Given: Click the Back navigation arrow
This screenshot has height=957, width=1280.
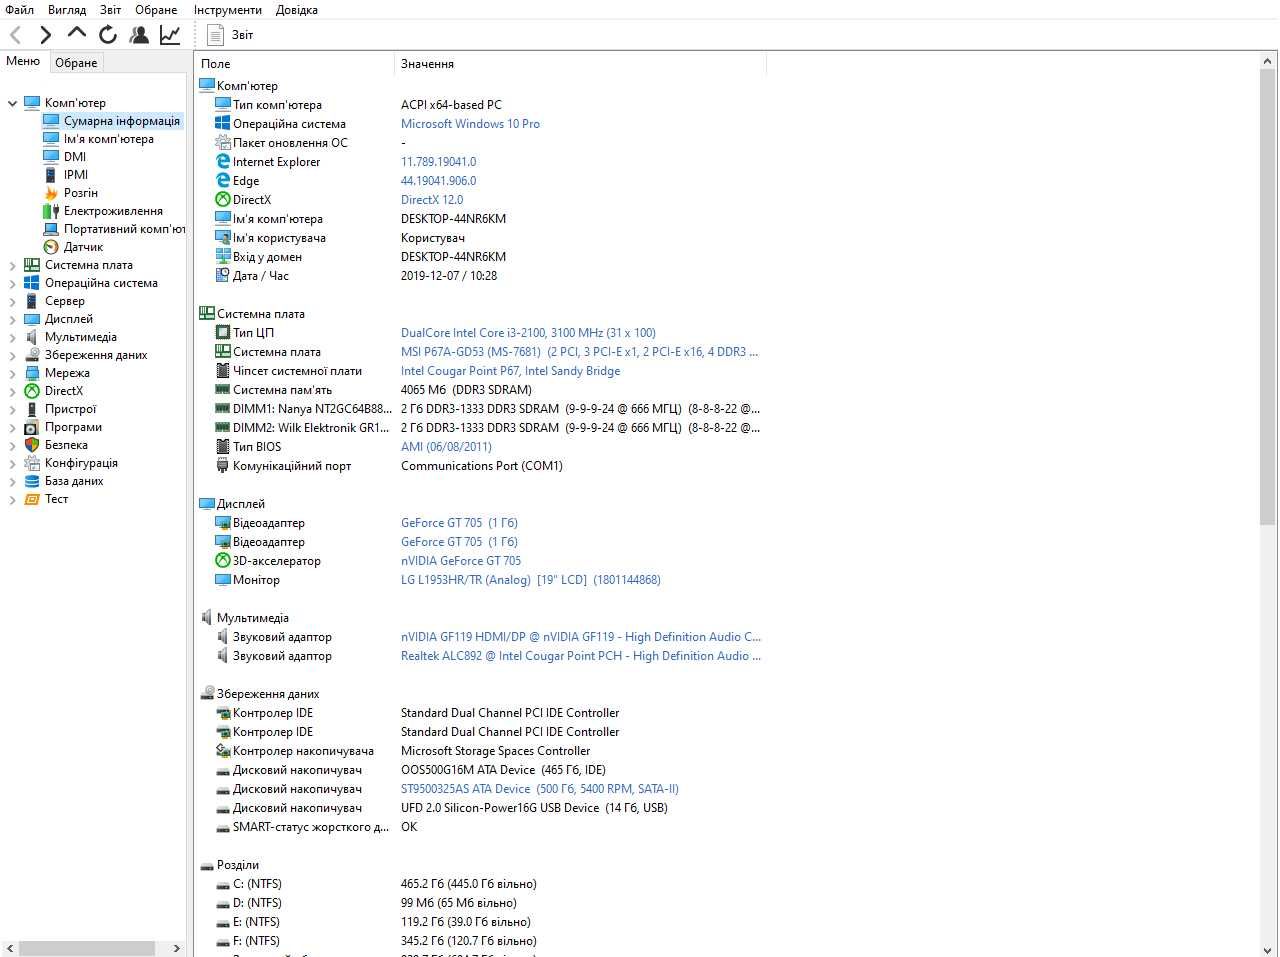Looking at the screenshot, I should click(16, 35).
